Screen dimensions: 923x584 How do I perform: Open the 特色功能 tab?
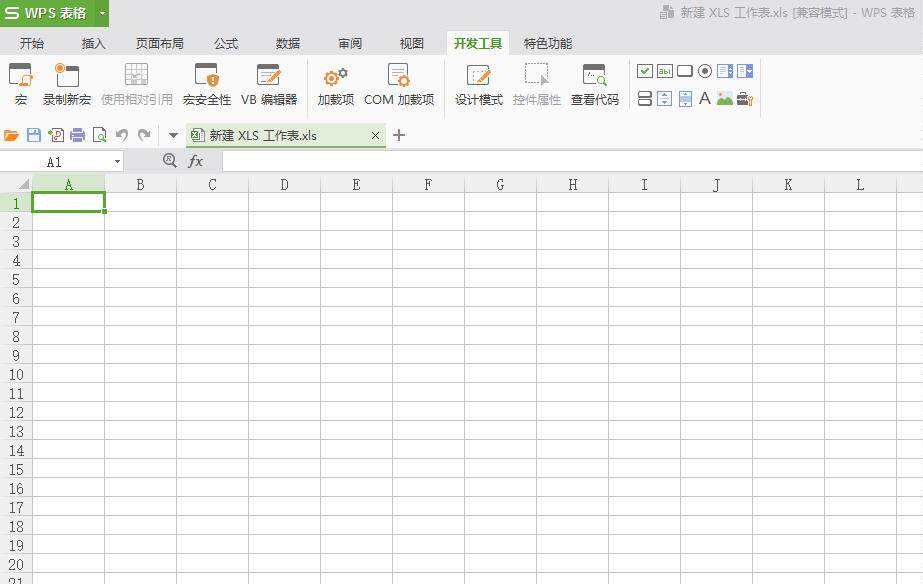[x=547, y=44]
